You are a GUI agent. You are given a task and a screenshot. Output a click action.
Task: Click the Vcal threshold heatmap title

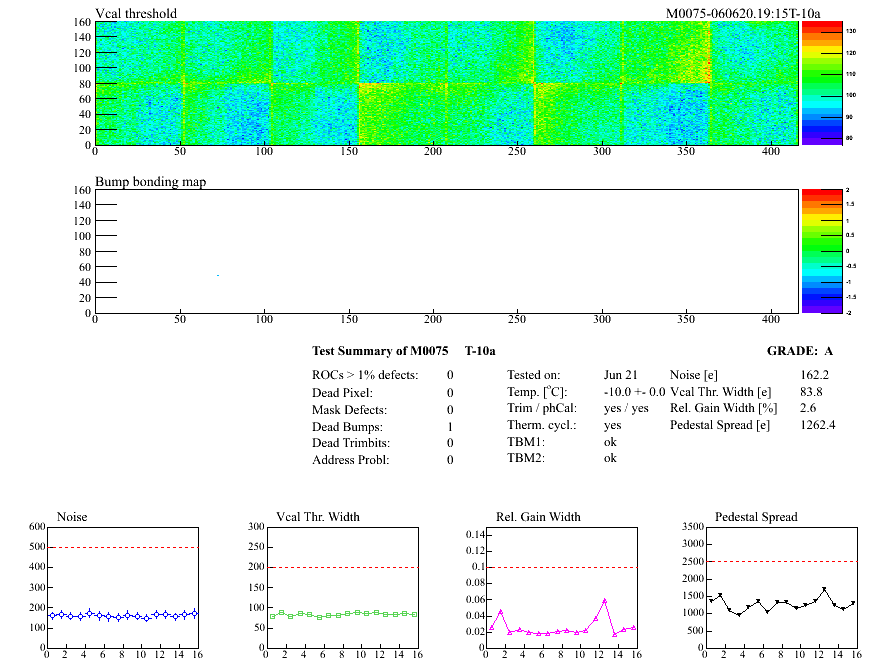136,13
